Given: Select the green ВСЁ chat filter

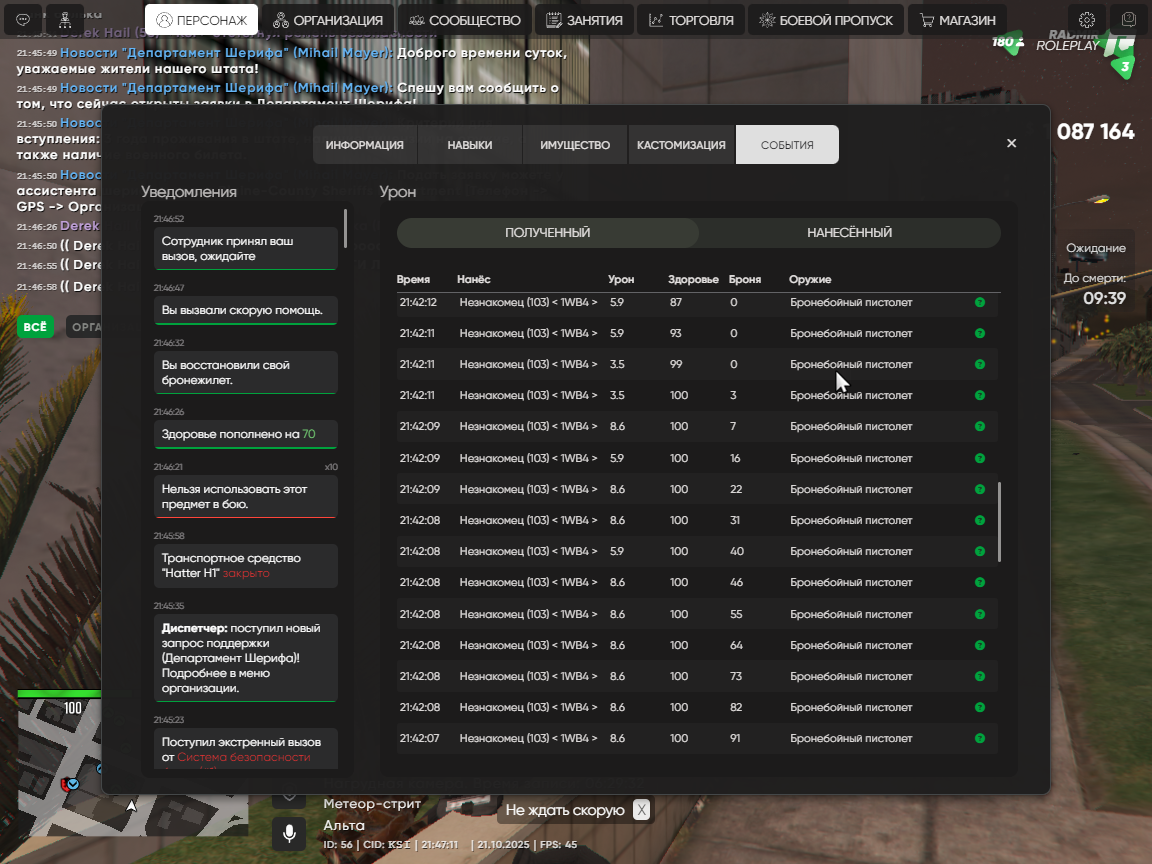Looking at the screenshot, I should pyautogui.click(x=35, y=327).
